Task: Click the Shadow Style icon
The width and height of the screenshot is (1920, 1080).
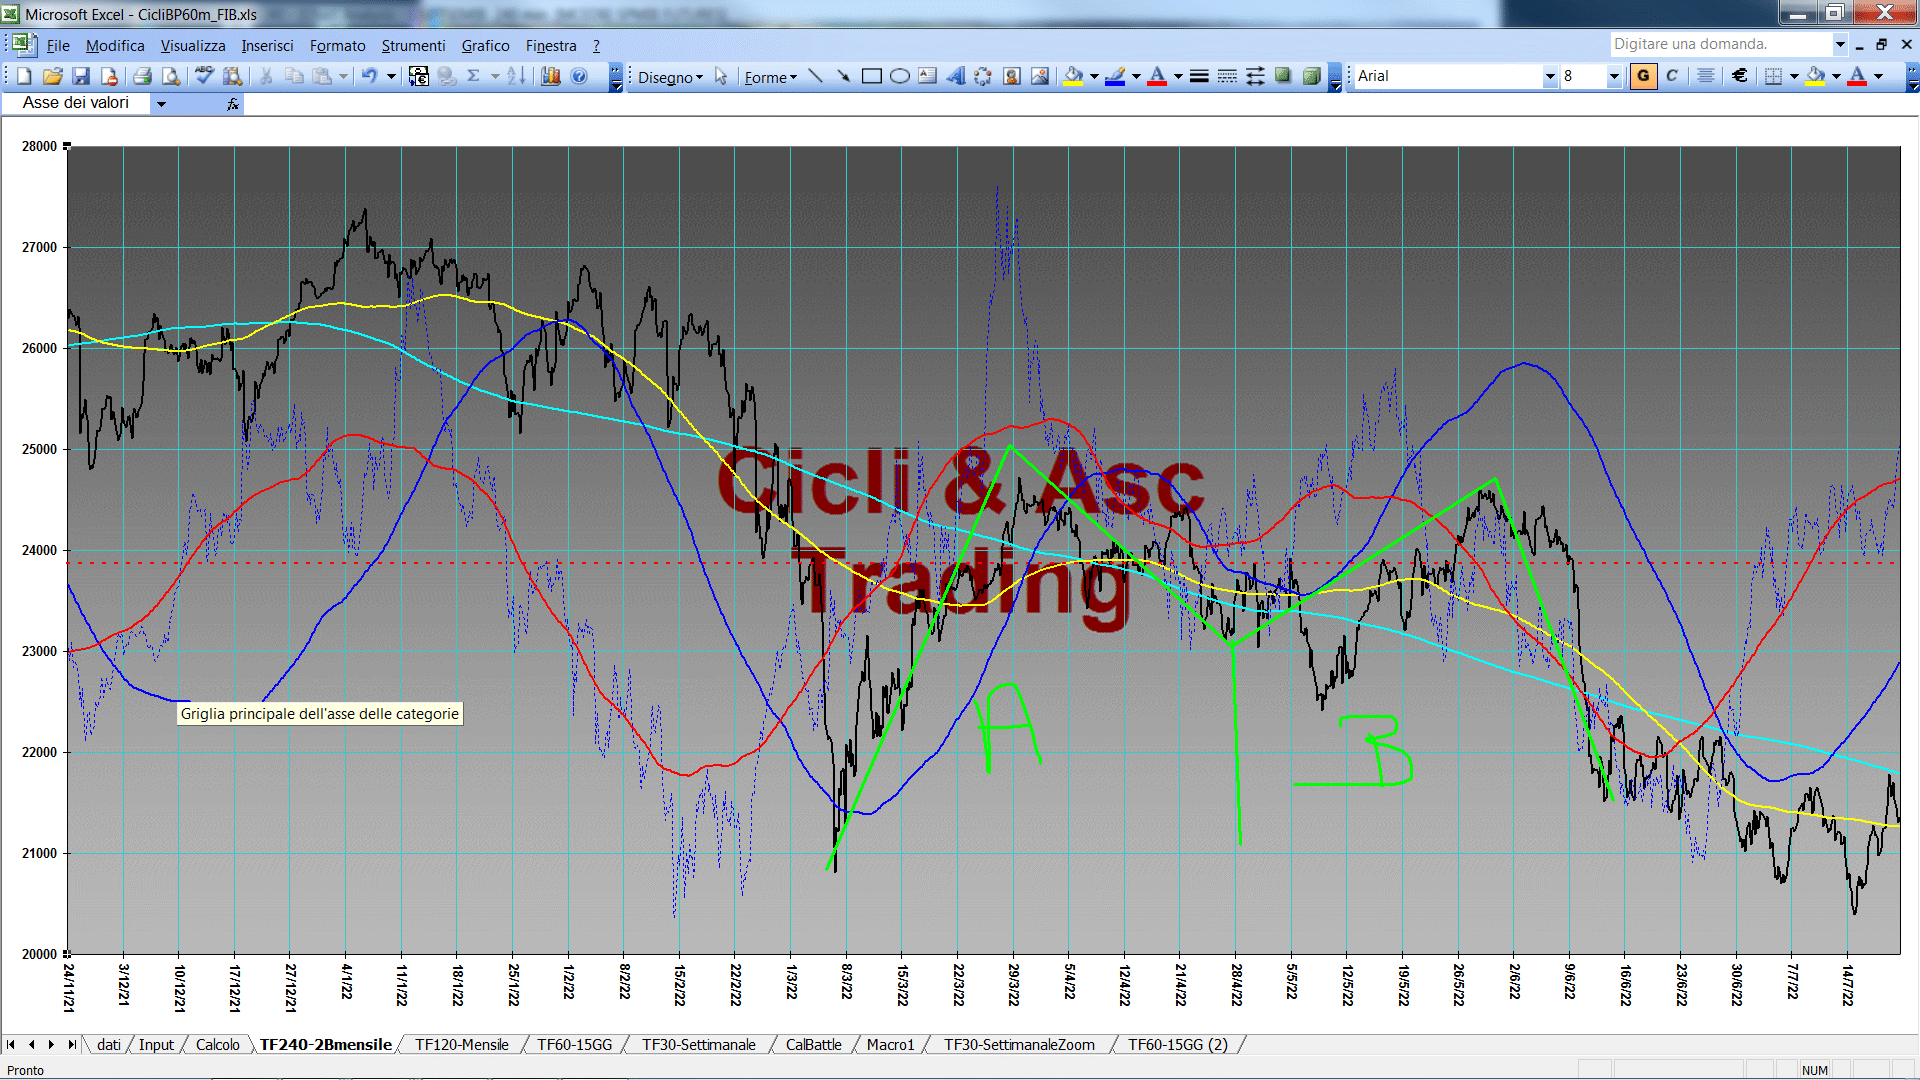Action: [1283, 76]
